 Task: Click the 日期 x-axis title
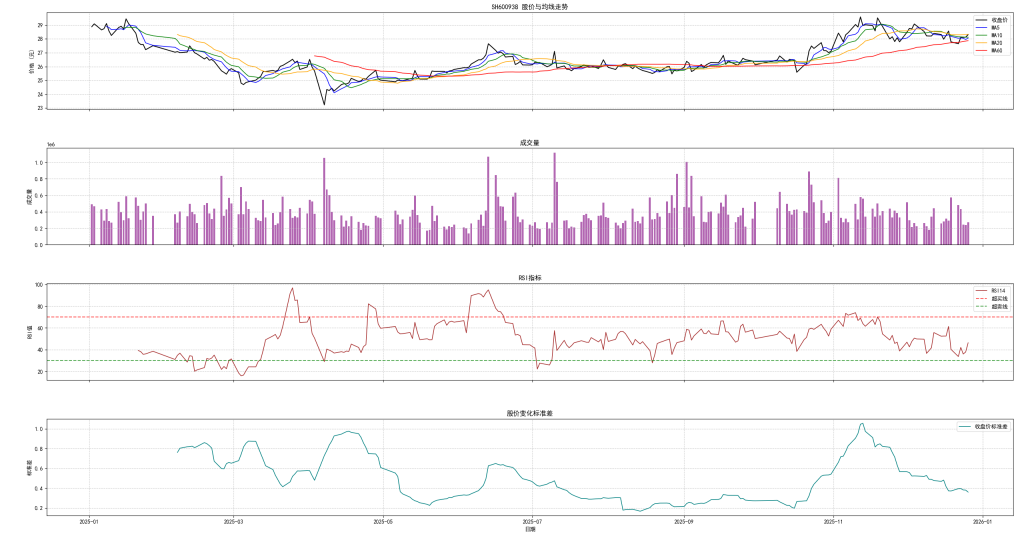(x=530, y=529)
